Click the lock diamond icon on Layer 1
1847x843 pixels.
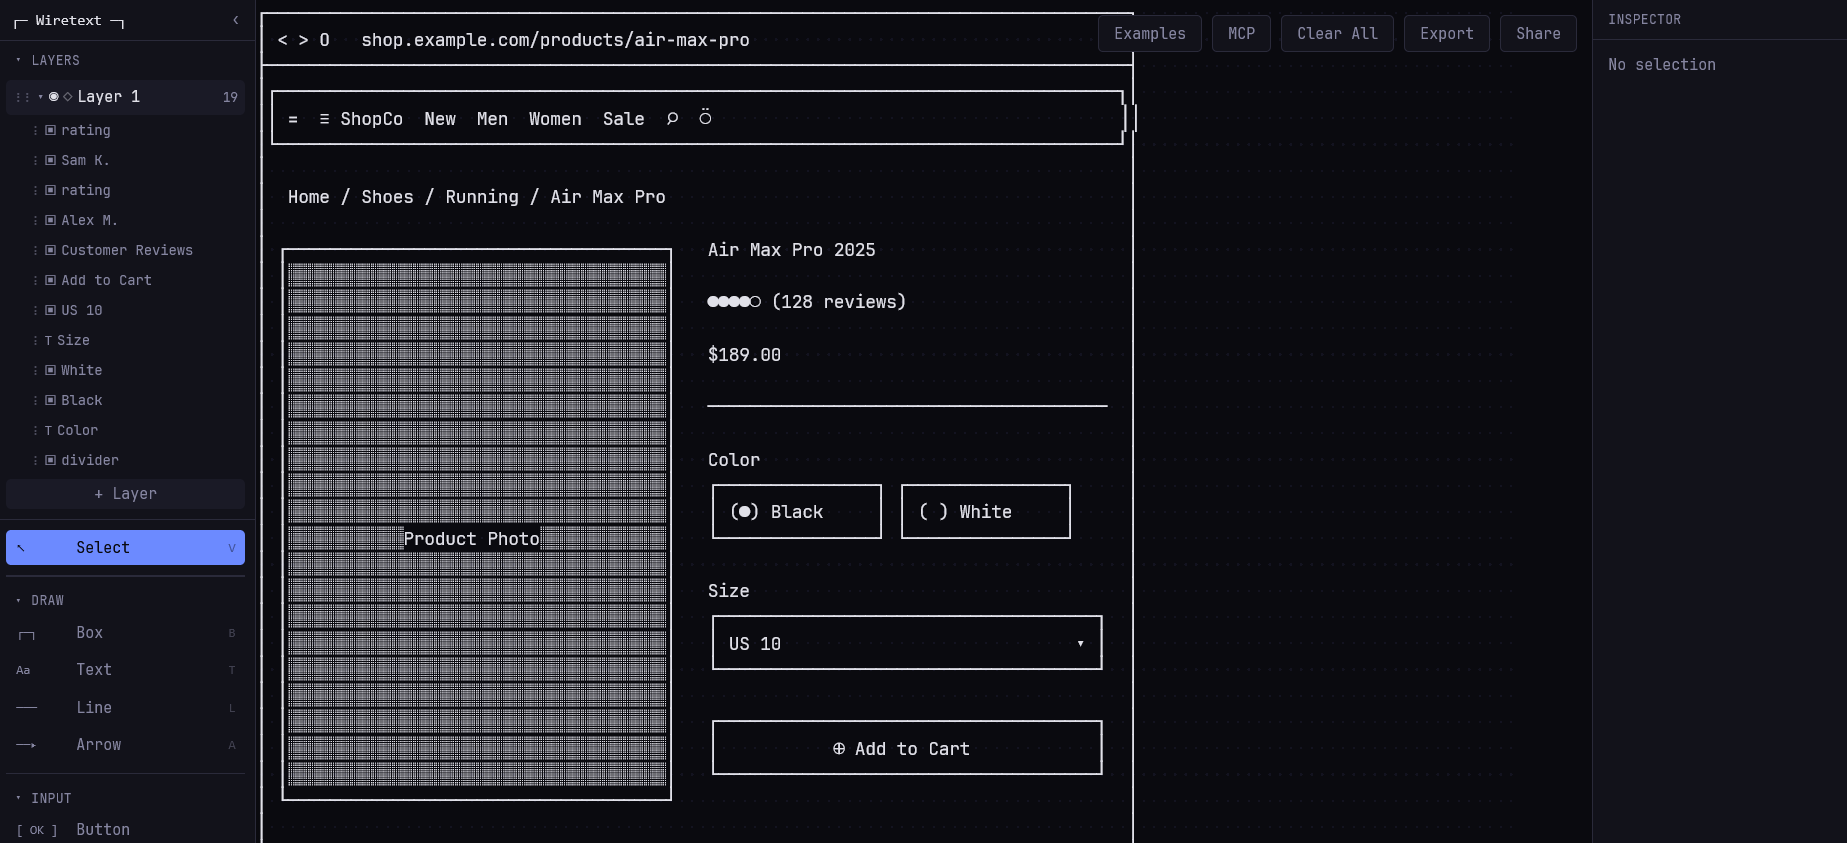[x=68, y=97]
